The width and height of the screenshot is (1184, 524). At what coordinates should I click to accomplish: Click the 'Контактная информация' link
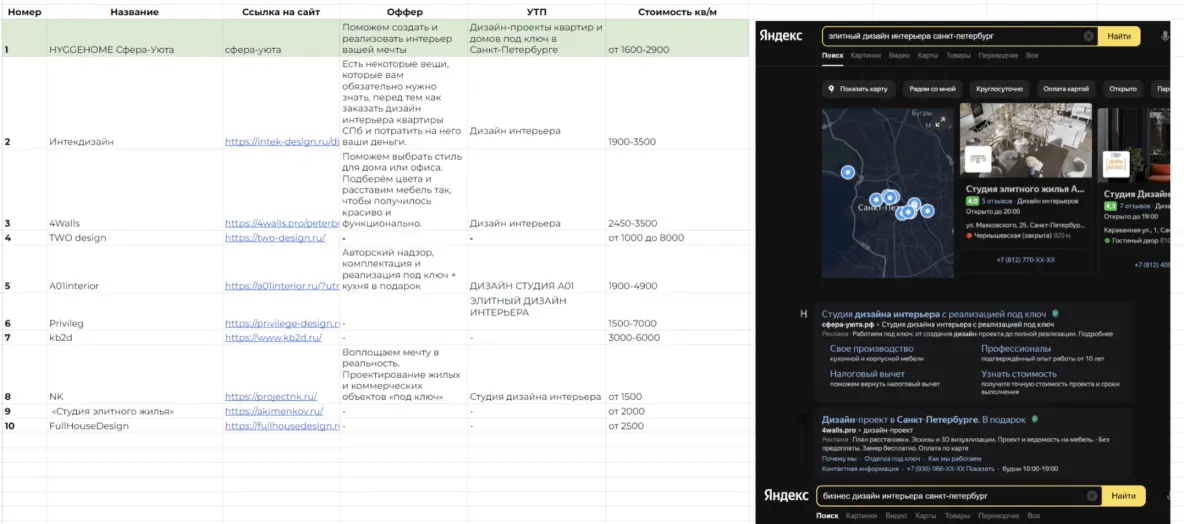click(860, 468)
